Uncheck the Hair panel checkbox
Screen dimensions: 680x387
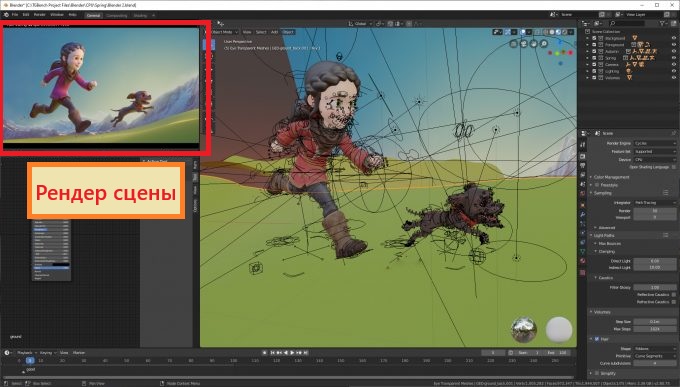[x=597, y=339]
